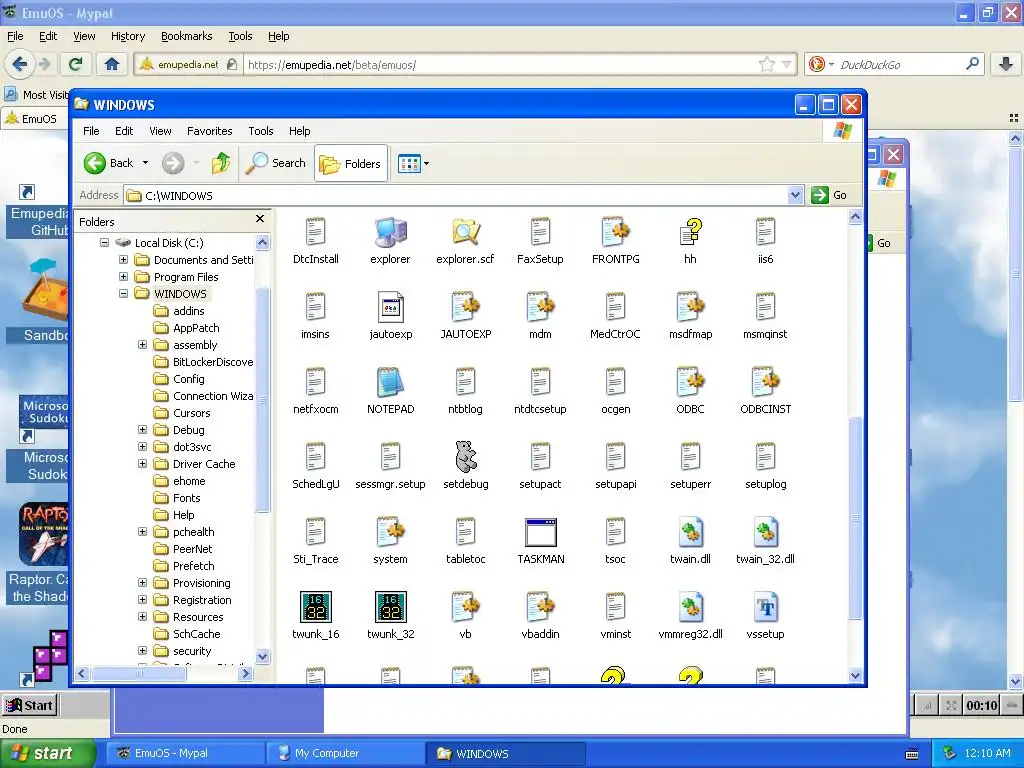Select the NOTEPAD application icon

point(391,382)
